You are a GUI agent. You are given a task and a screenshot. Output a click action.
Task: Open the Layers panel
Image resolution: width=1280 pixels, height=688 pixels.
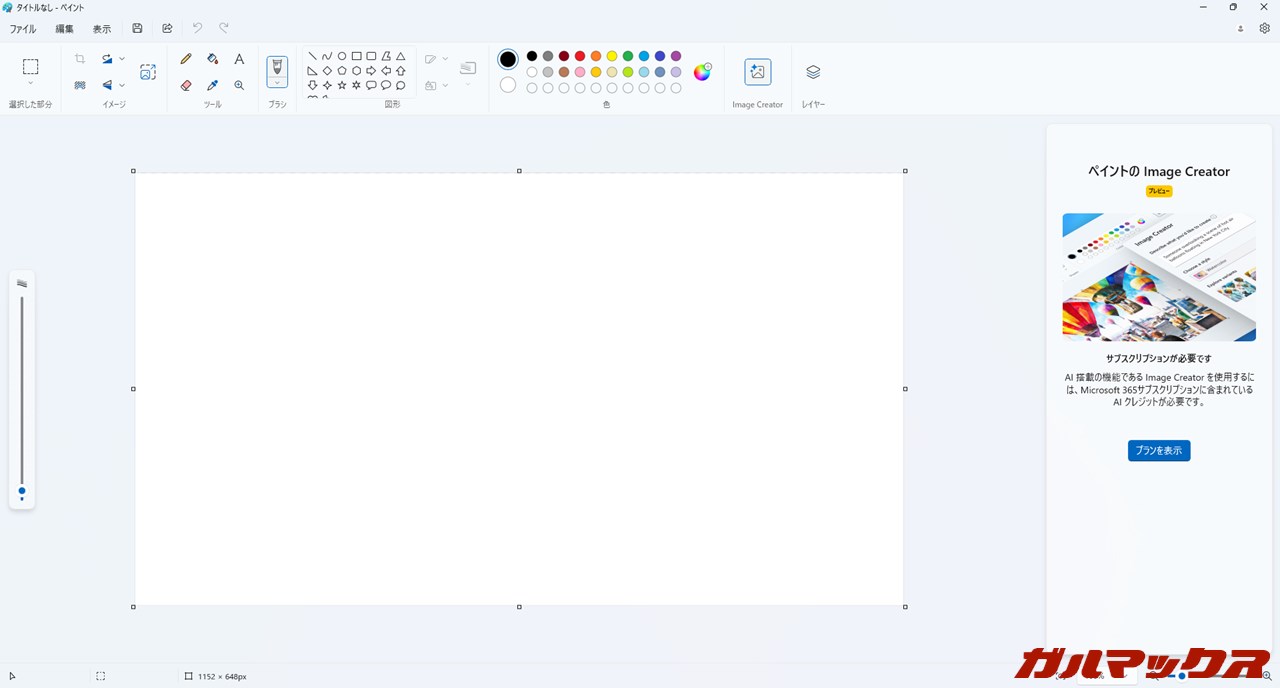pyautogui.click(x=813, y=72)
